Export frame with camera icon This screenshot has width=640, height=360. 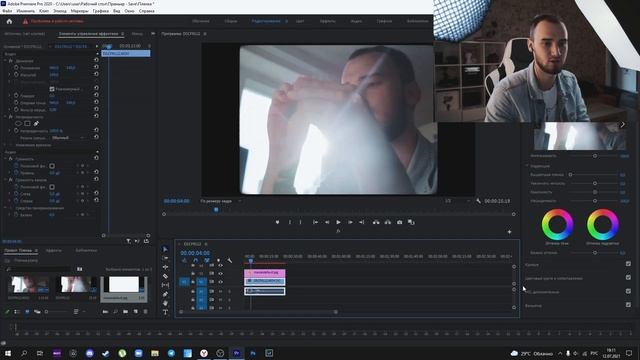pyautogui.click(x=400, y=222)
